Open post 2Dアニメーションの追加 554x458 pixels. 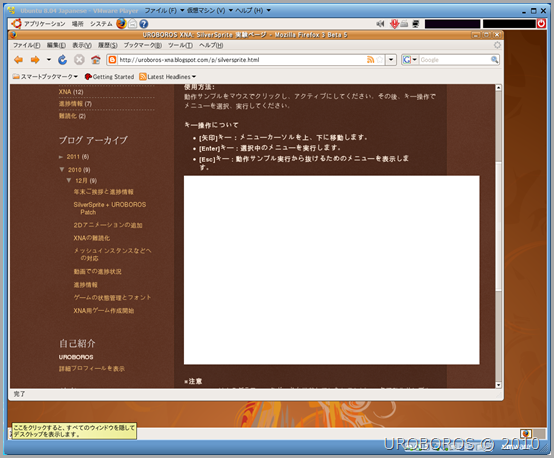pyautogui.click(x=108, y=225)
